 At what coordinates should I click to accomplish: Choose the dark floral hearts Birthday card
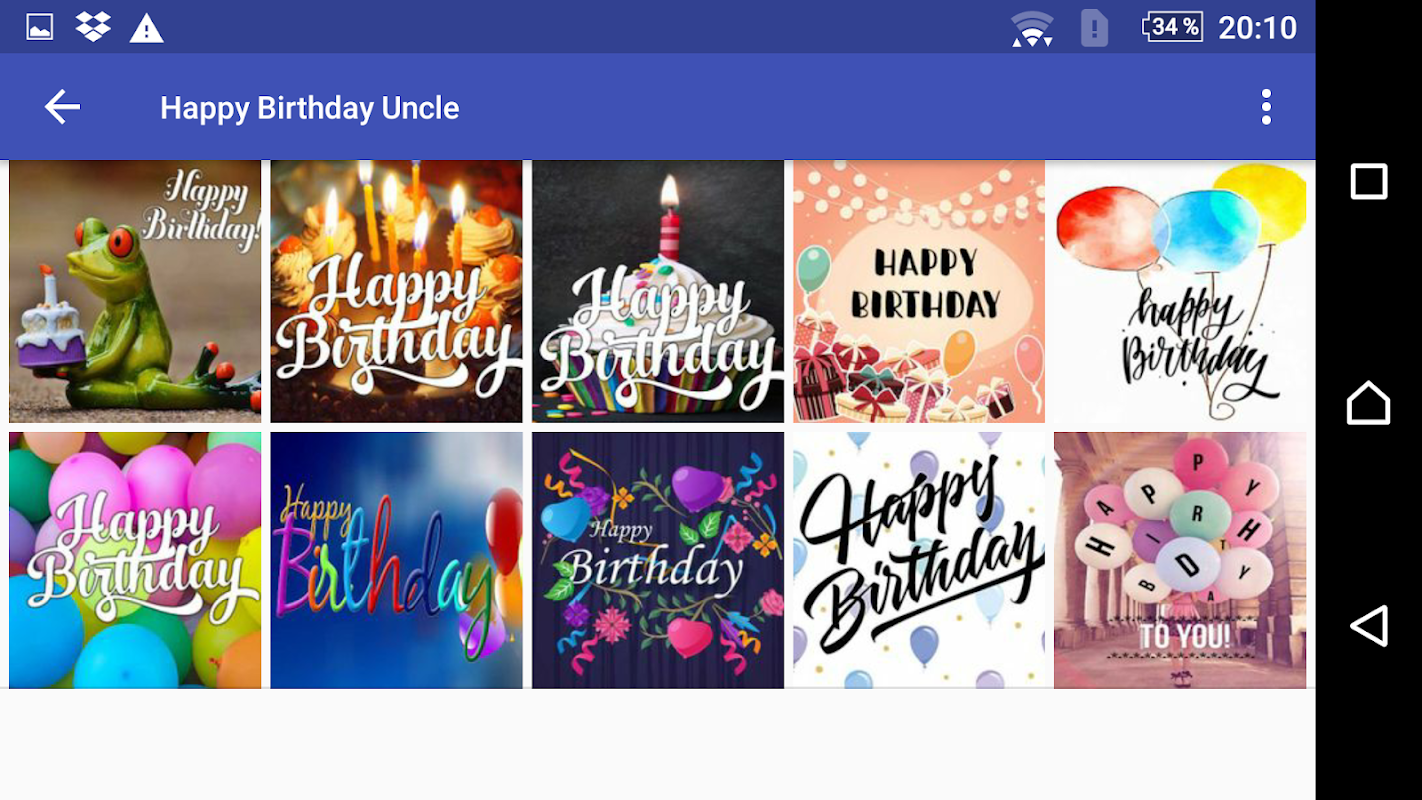[x=658, y=560]
